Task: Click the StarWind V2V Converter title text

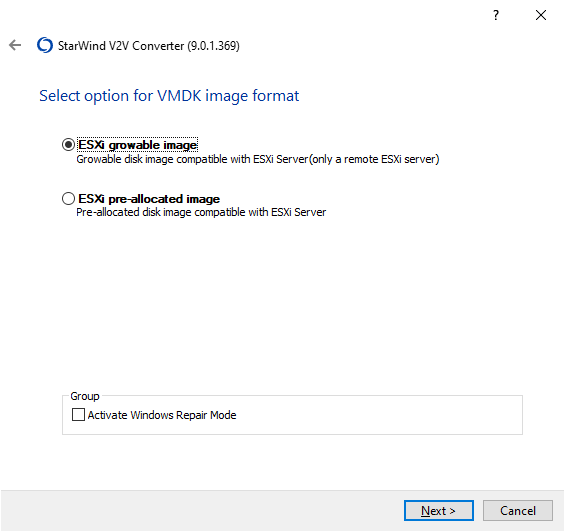Action: click(121, 46)
